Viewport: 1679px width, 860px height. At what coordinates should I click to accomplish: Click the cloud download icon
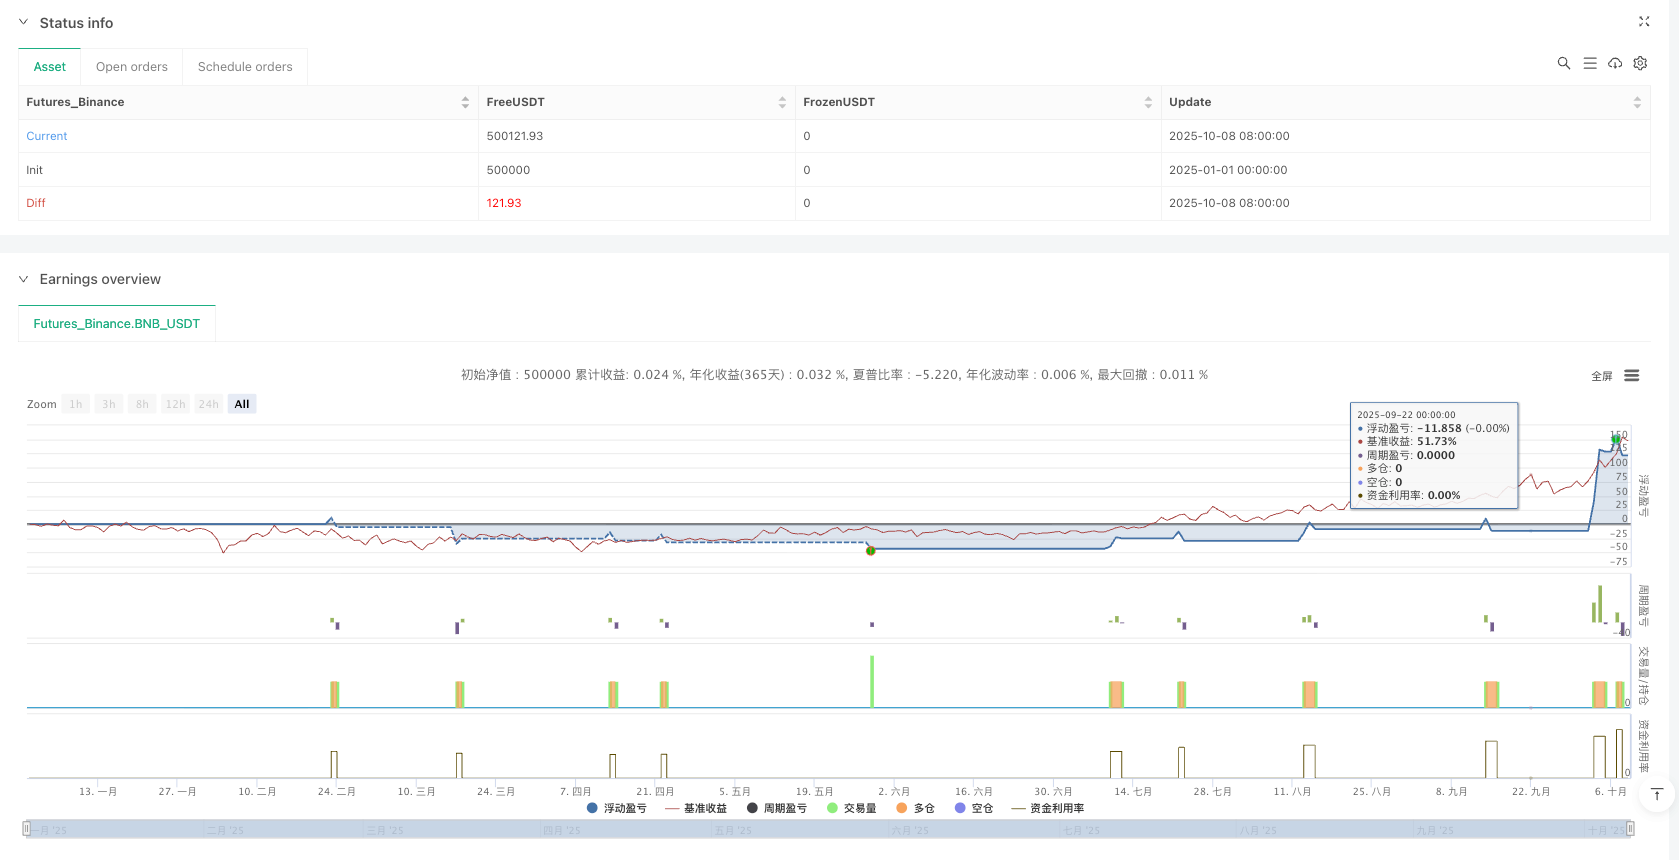point(1615,63)
